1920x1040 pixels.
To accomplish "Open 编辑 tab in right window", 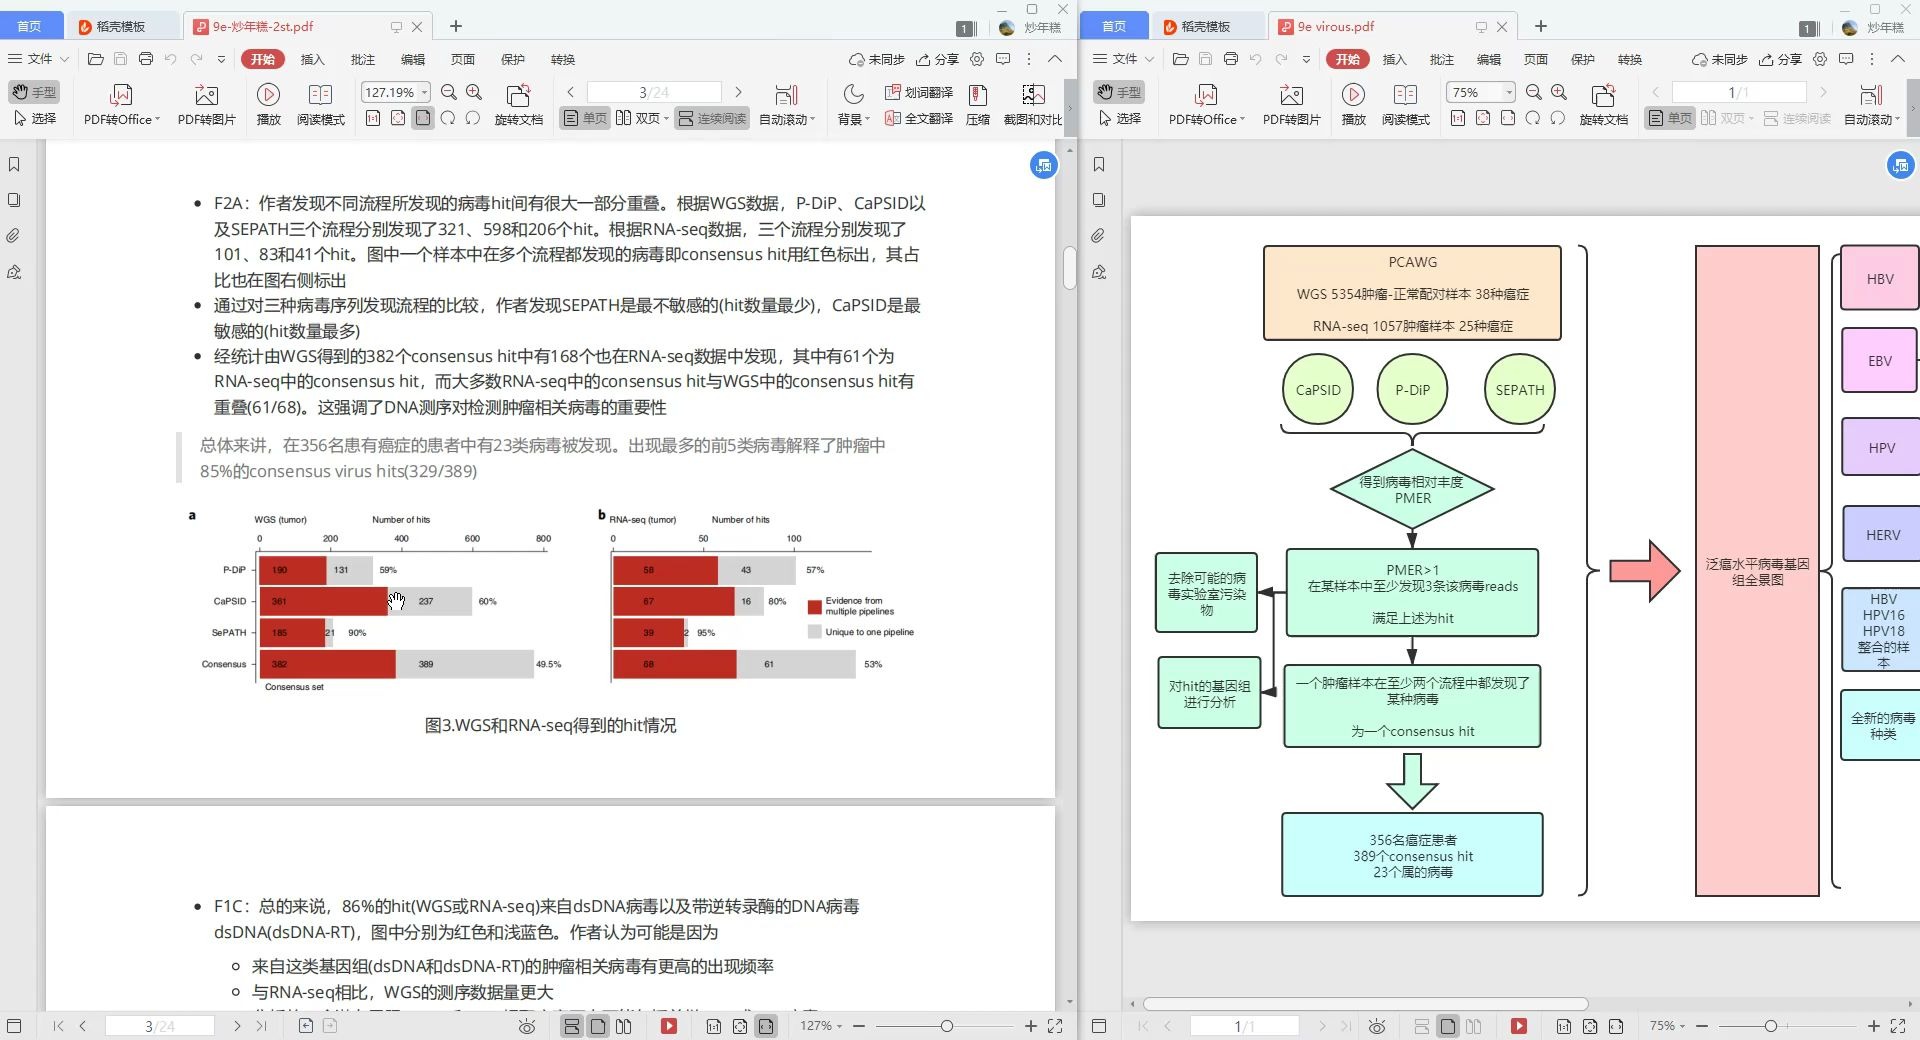I will point(1489,59).
